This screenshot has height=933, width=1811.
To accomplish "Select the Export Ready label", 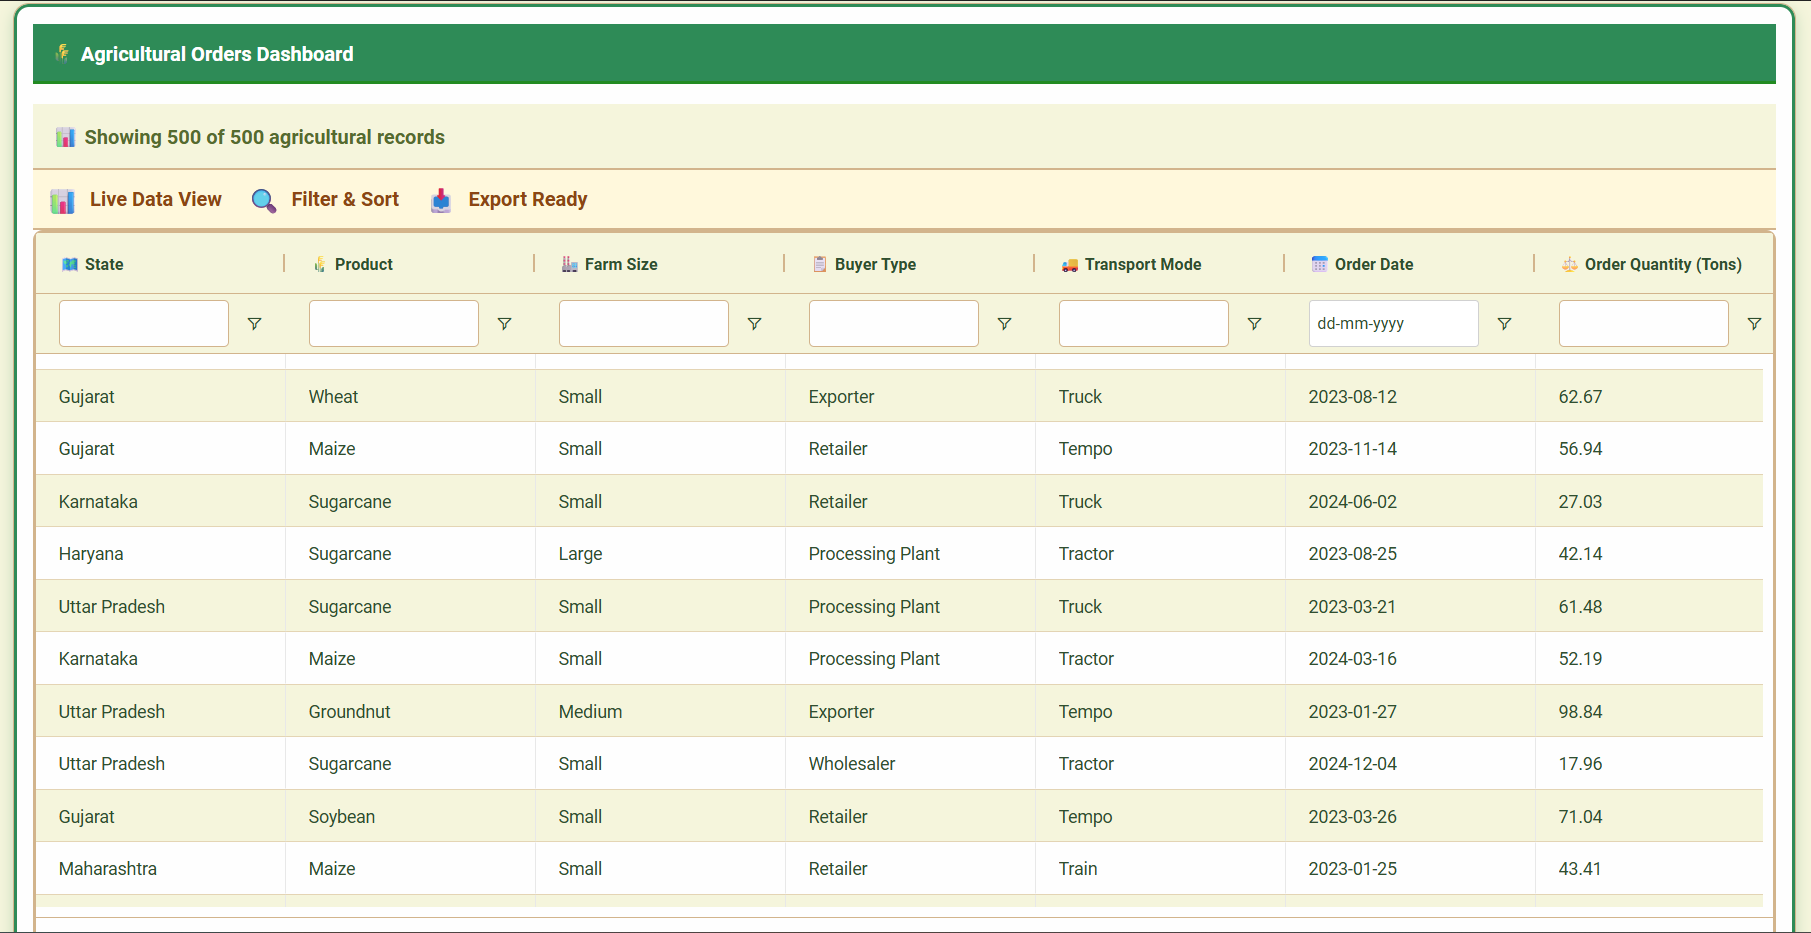I will [528, 199].
